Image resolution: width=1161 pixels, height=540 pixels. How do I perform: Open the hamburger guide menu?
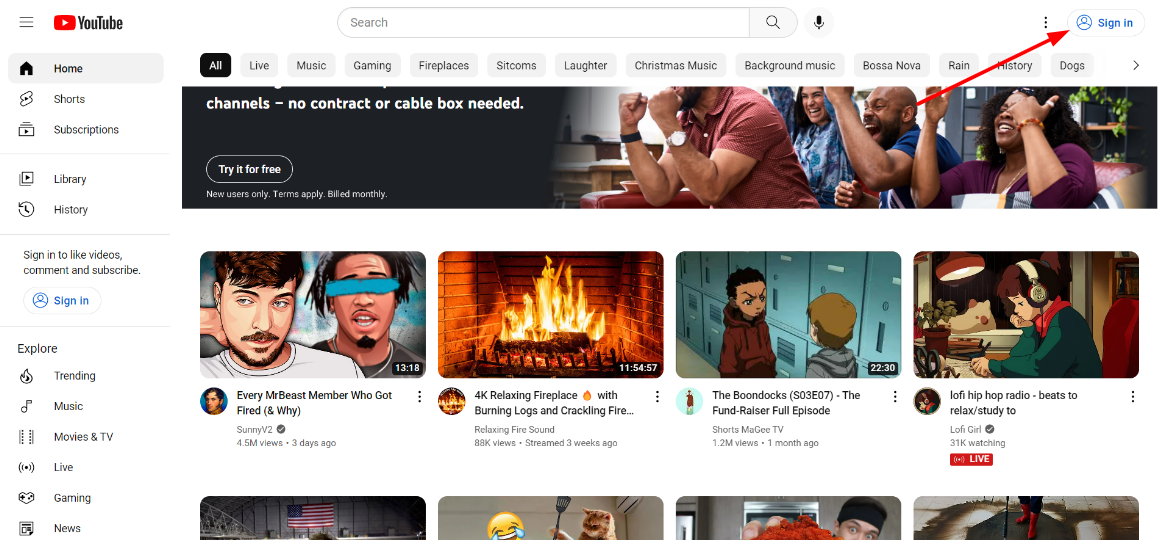coord(26,22)
